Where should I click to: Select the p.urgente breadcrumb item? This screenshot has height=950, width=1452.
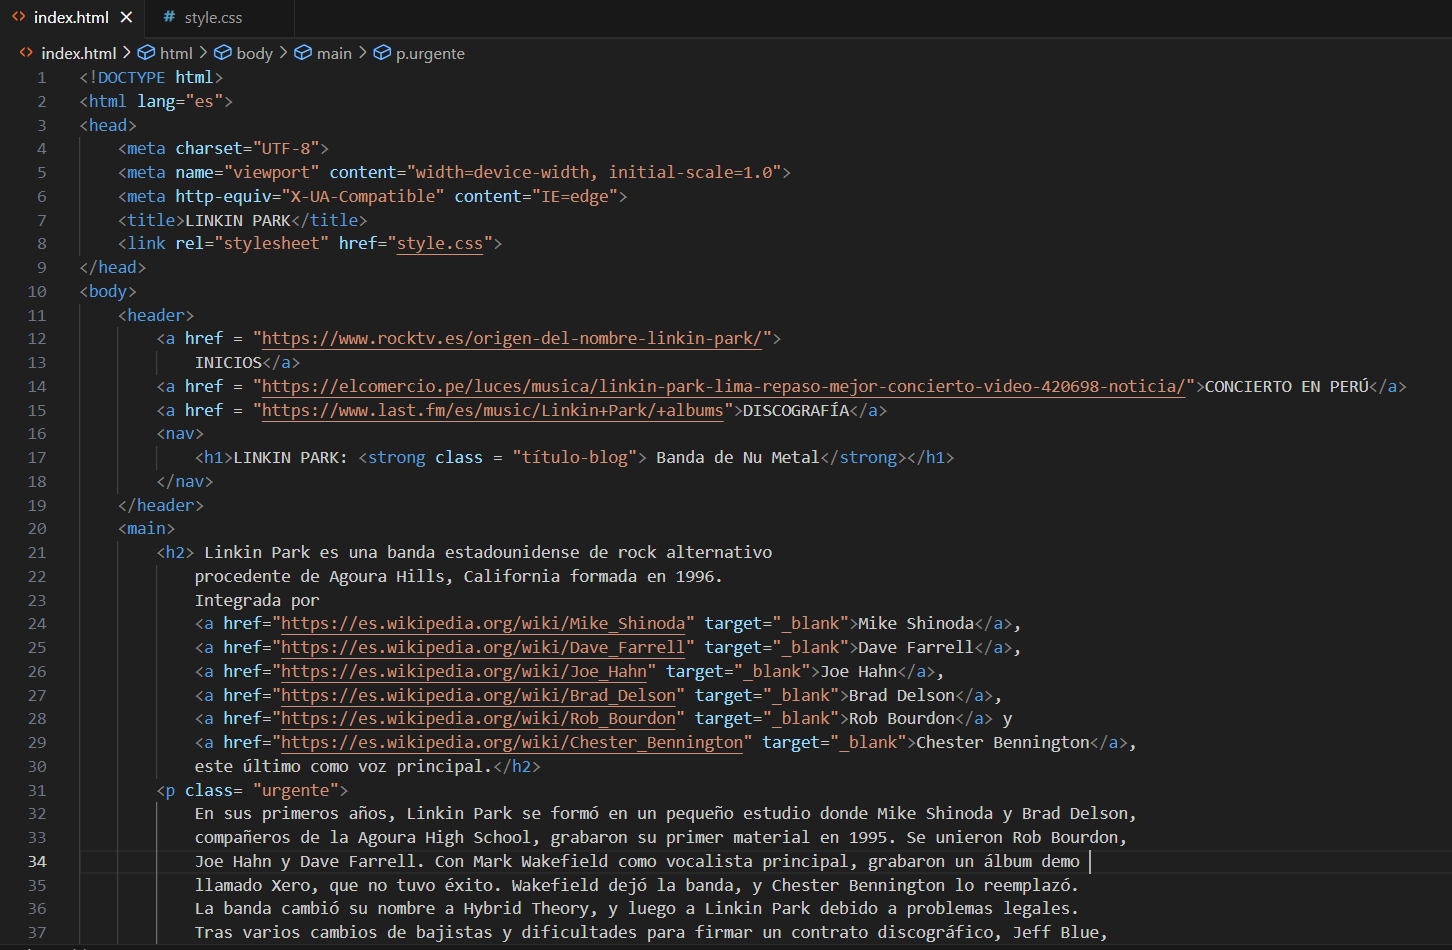(x=430, y=53)
